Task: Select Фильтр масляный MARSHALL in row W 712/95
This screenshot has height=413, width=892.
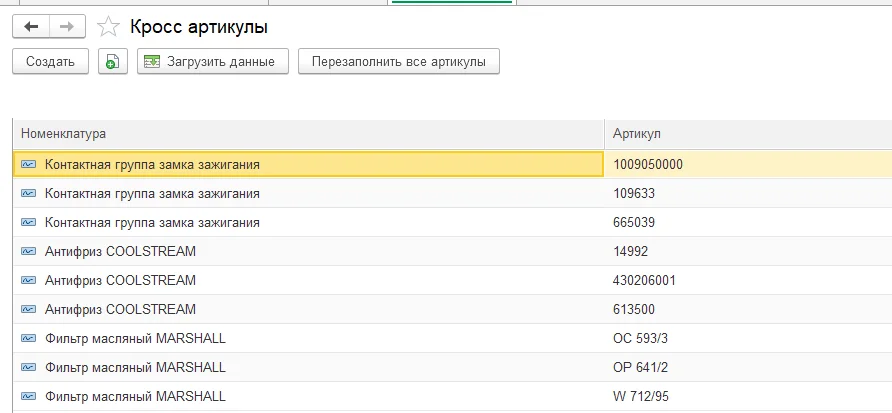Action: coord(135,397)
